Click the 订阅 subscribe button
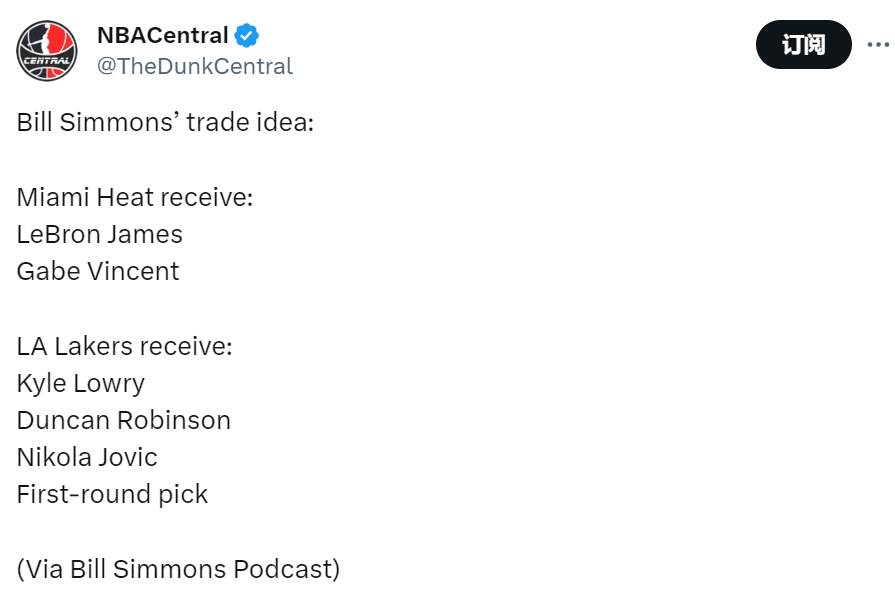The height and width of the screenshot is (590, 895). coord(804,45)
